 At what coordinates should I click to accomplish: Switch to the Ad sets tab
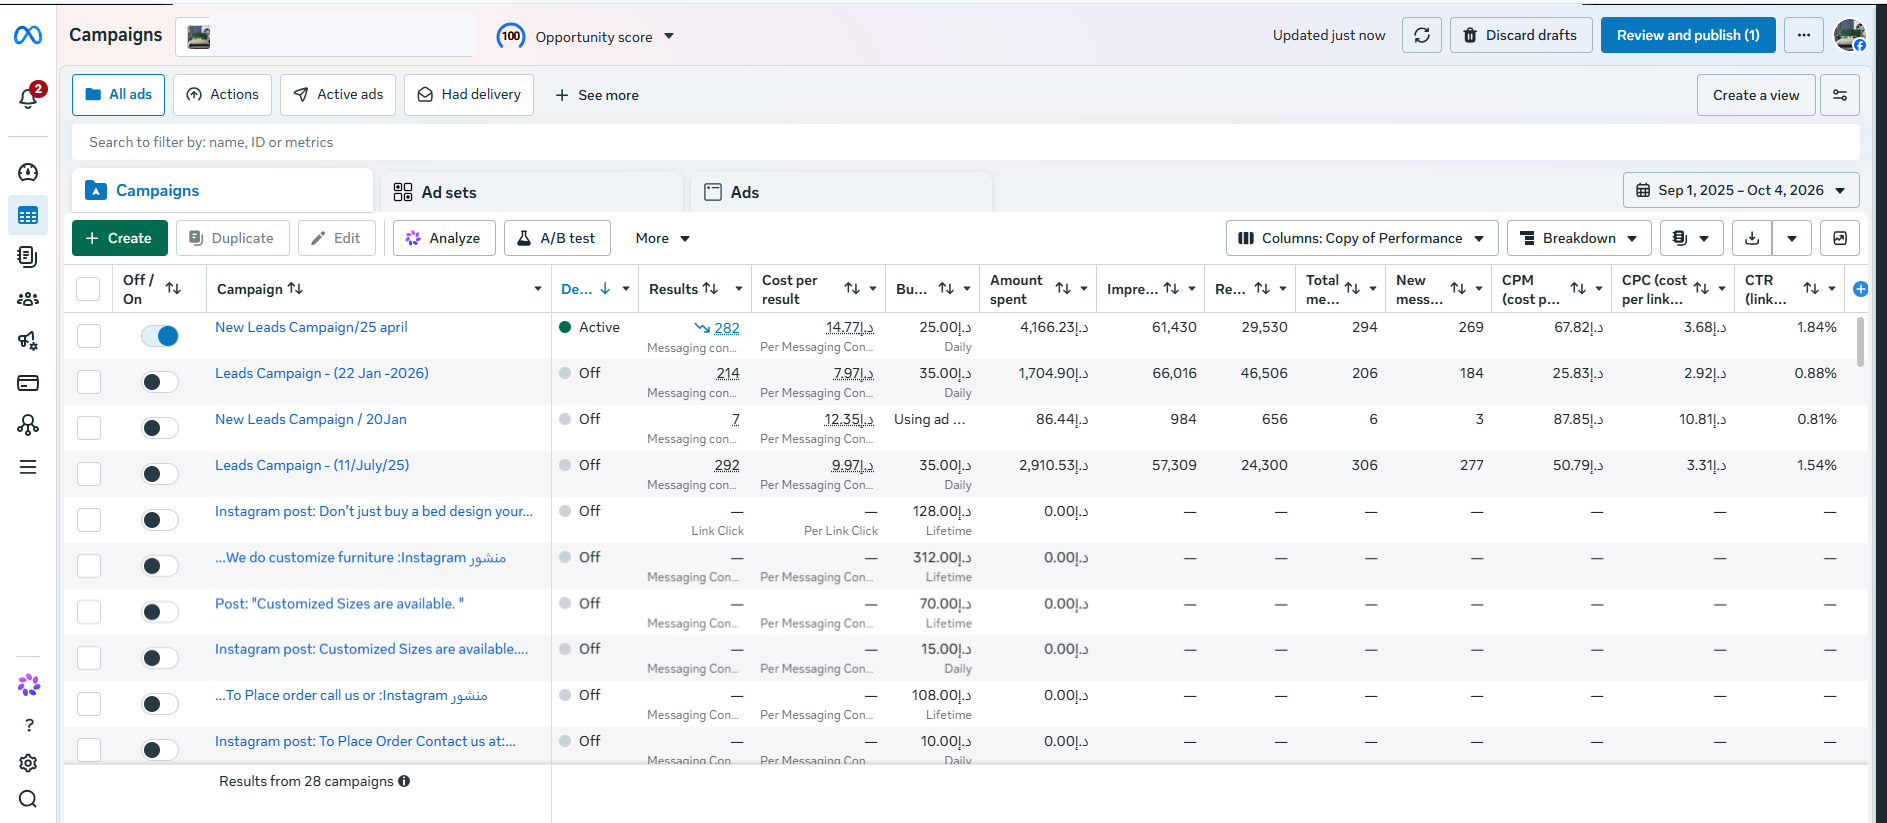(532, 192)
